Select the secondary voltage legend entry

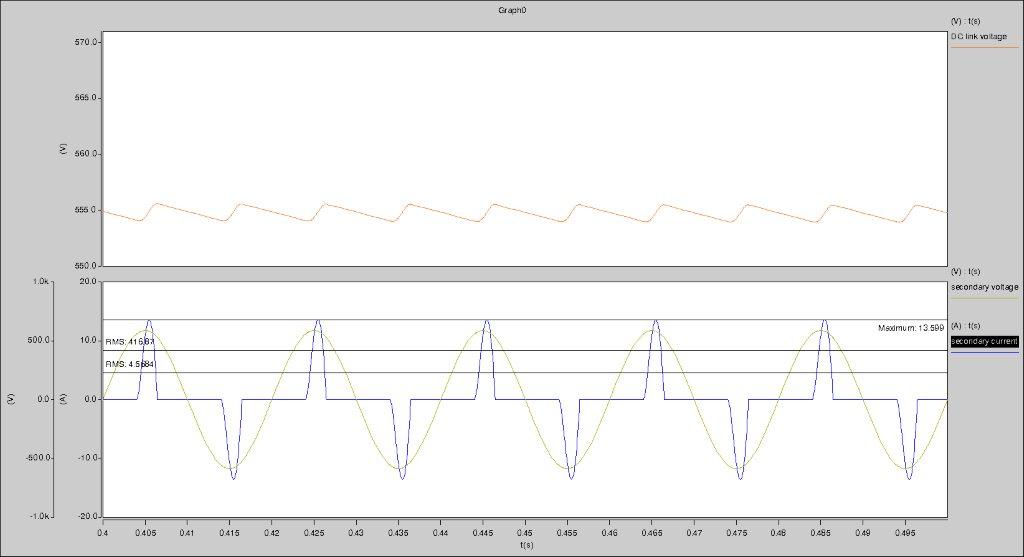pos(985,286)
